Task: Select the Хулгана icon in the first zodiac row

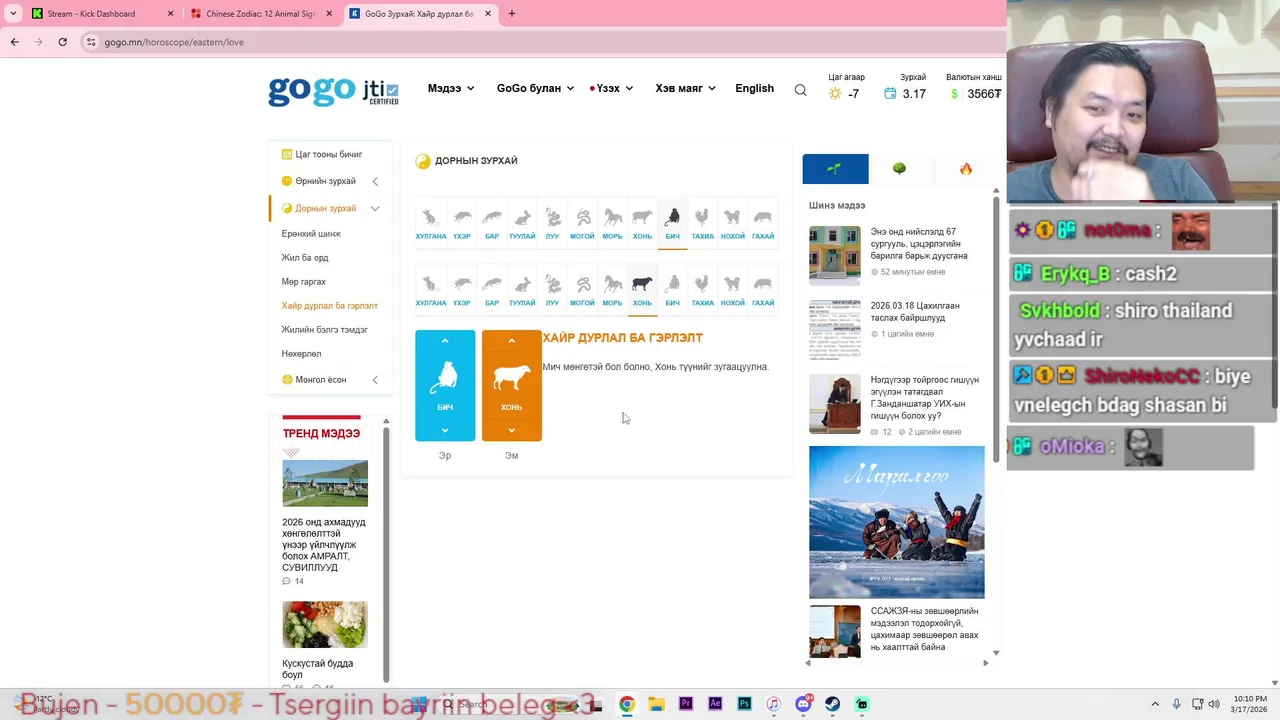Action: point(431,218)
